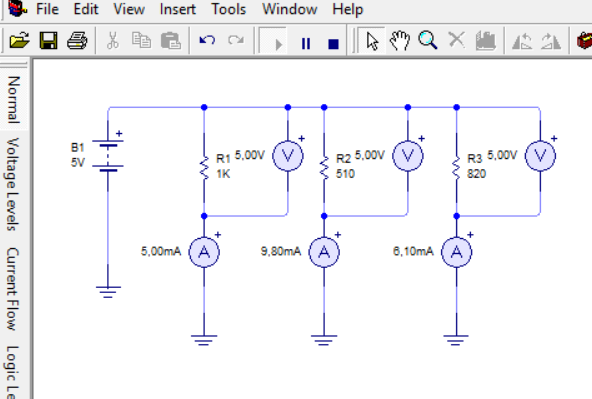This screenshot has height=399, width=592.
Task: Select the voltmeter next to R3
Action: (x=540, y=156)
